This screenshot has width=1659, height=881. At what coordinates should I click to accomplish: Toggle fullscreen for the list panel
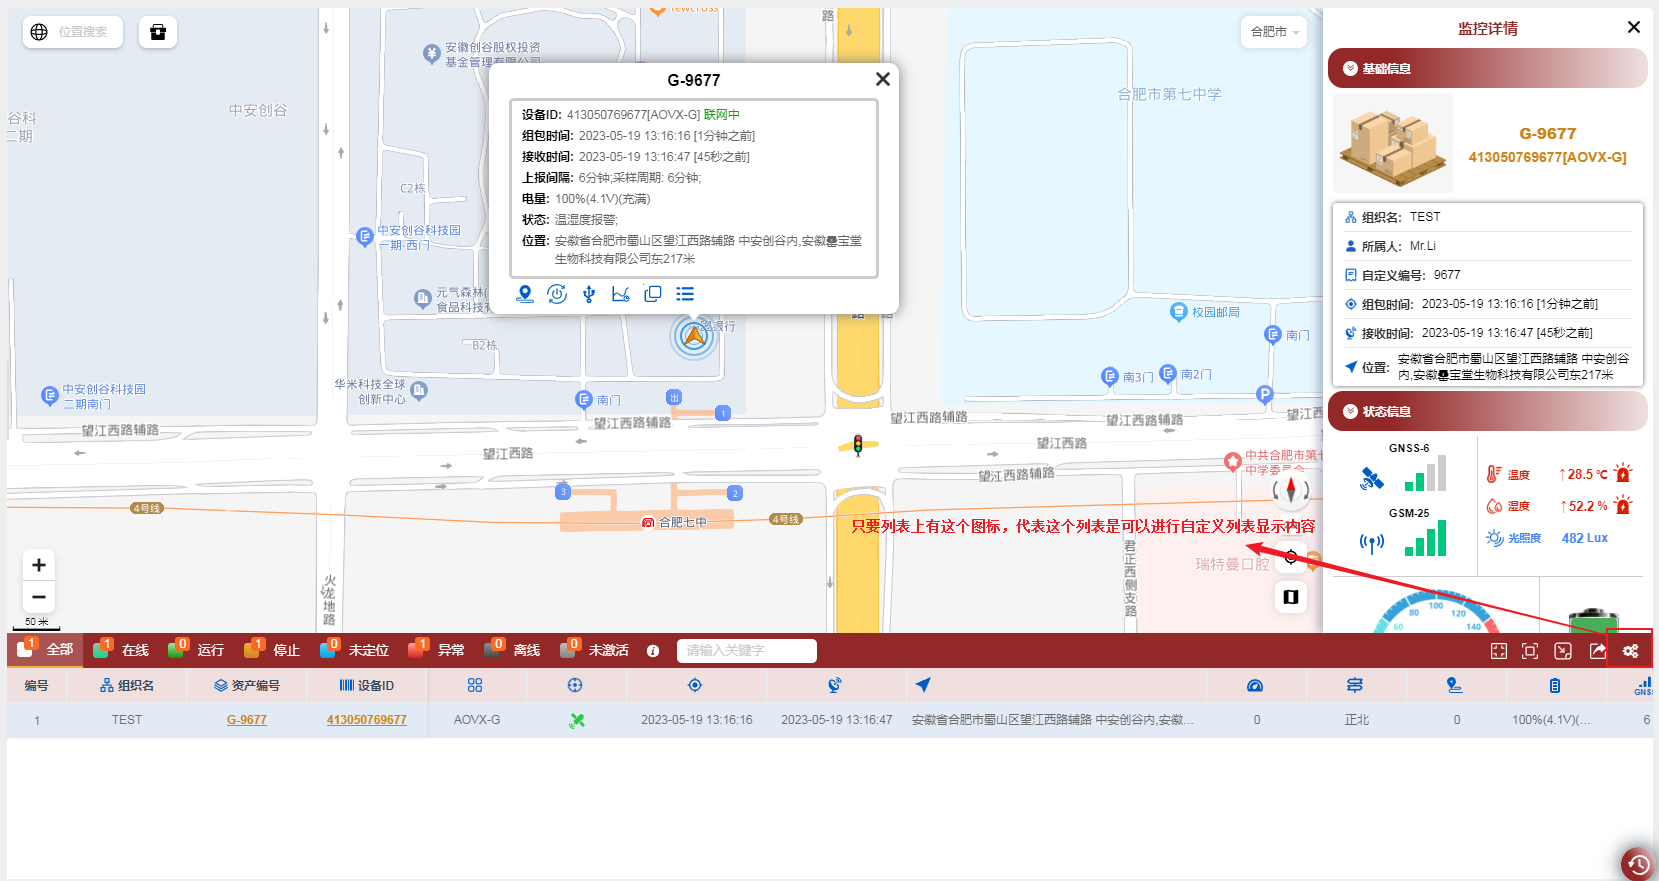[1530, 651]
